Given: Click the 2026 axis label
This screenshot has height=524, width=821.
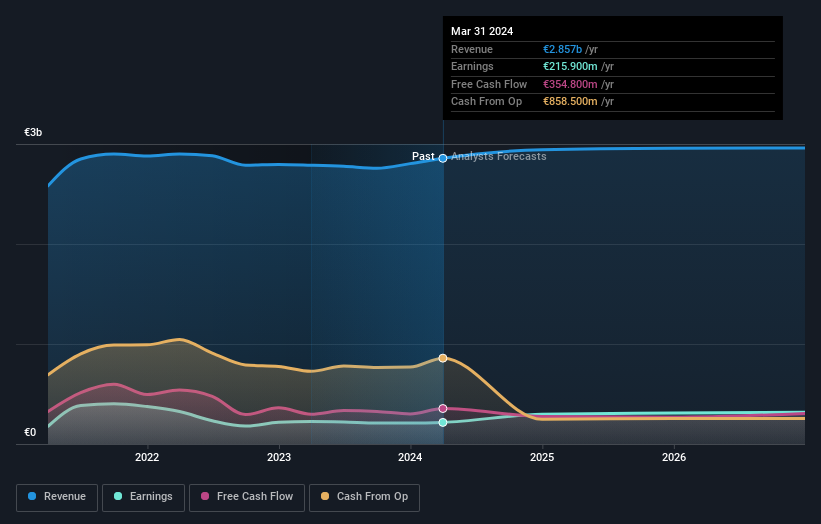Looking at the screenshot, I should point(674,458).
